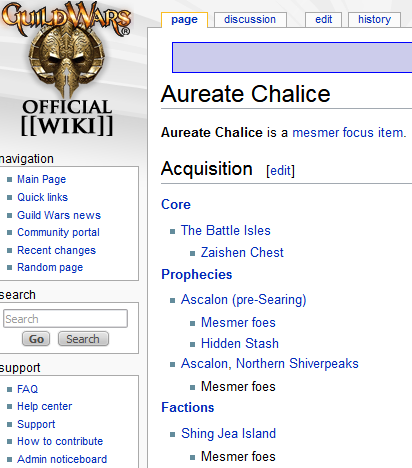Image resolution: width=412 pixels, height=468 pixels.
Task: Click the Go button
Action: 36,339
